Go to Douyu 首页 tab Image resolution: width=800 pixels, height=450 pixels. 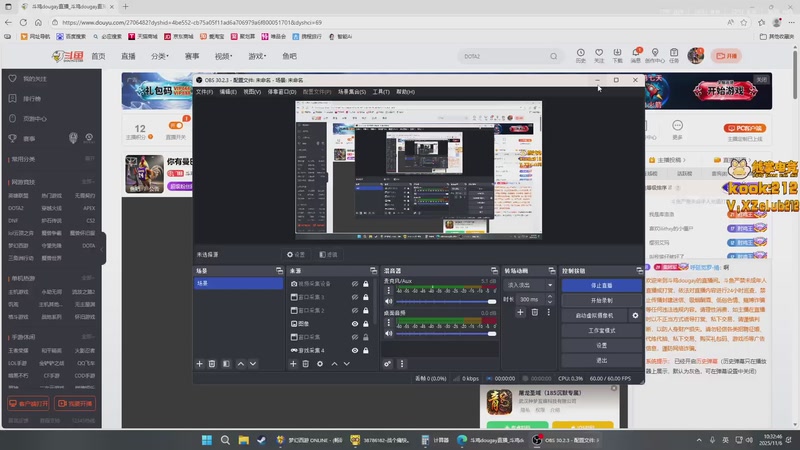[x=98, y=56]
